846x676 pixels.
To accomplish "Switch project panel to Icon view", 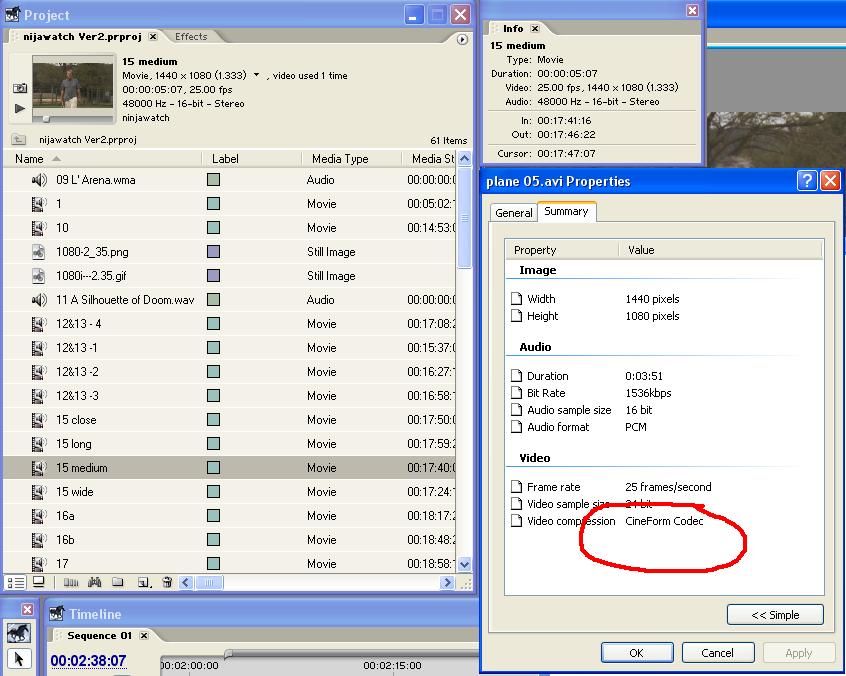I will [x=38, y=582].
